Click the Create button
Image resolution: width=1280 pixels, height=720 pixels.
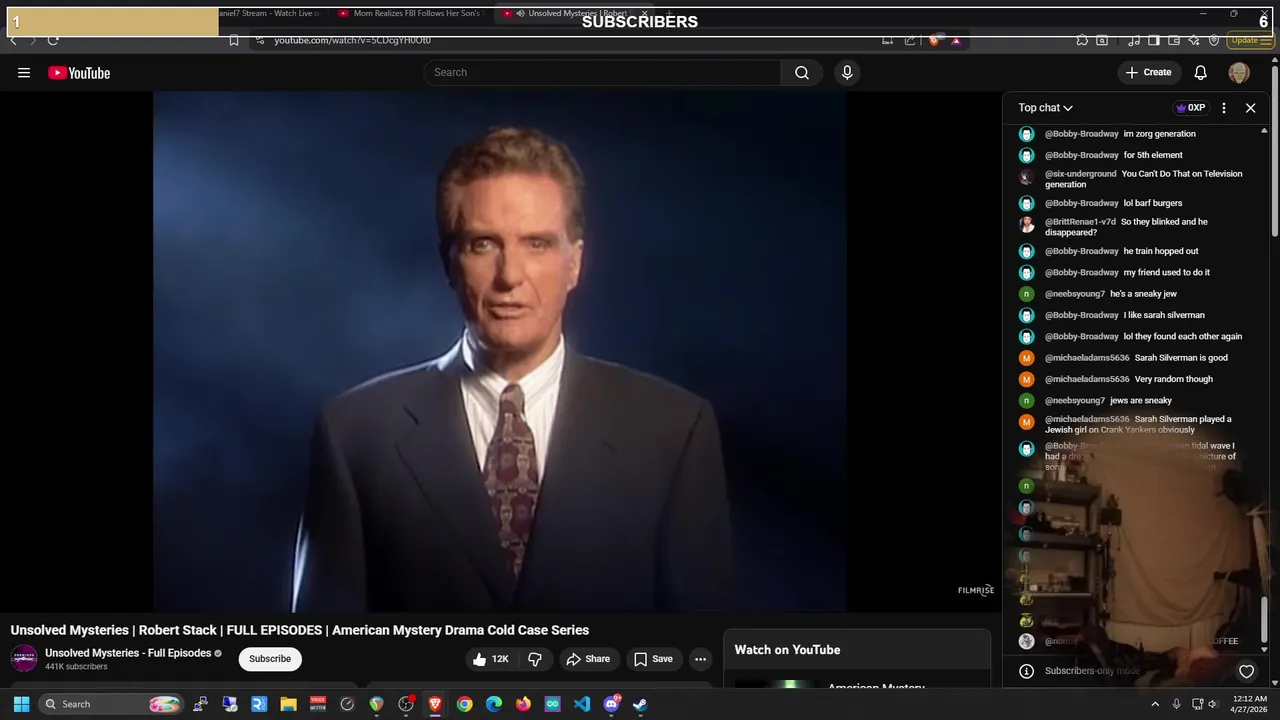(x=1148, y=72)
